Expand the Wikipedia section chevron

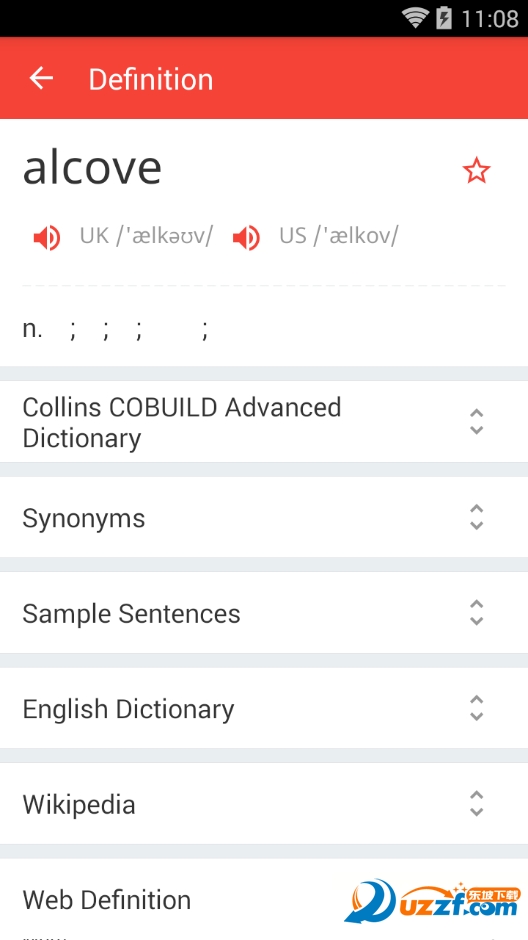click(x=476, y=803)
